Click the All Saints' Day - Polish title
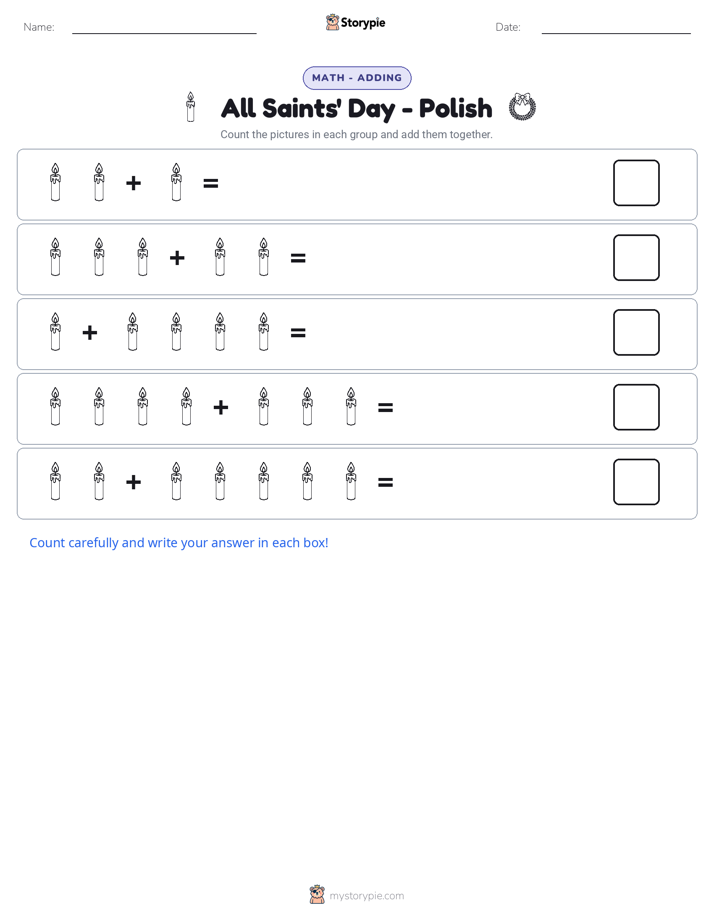Viewport: 714px width, 924px height. pos(356,108)
